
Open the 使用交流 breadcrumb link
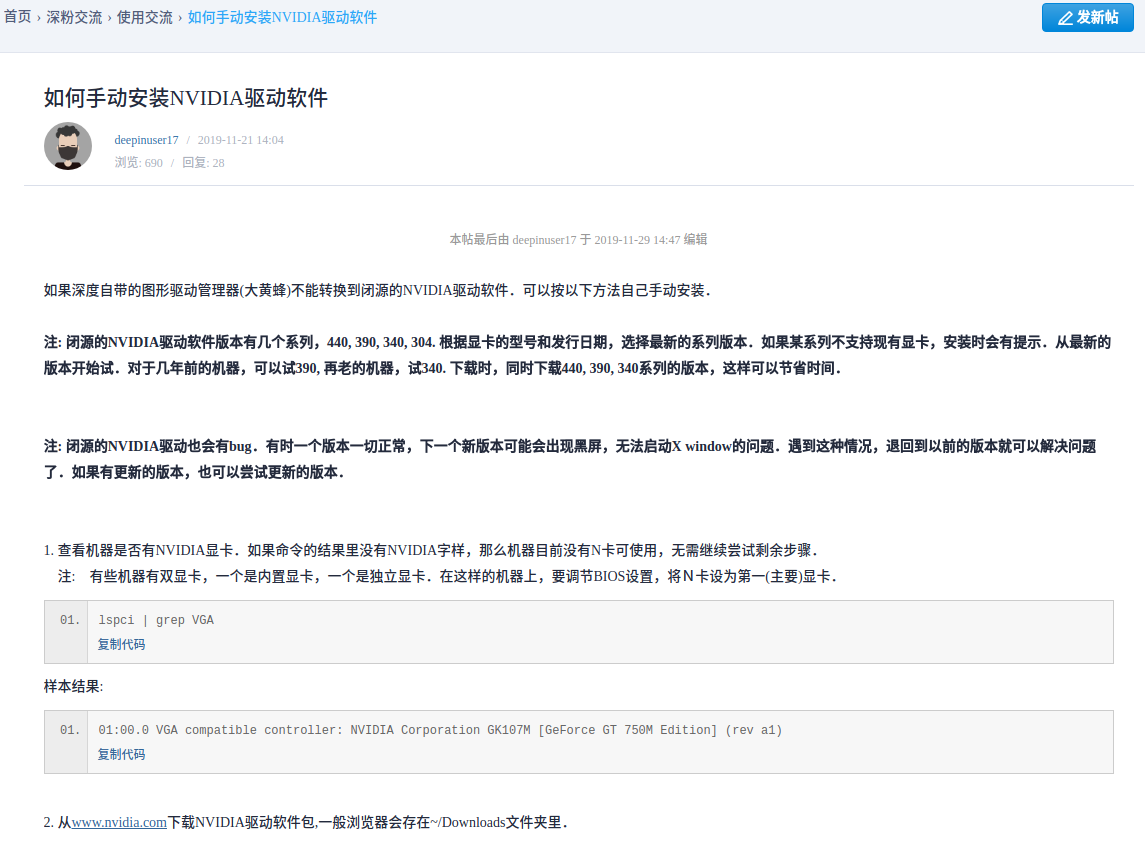pyautogui.click(x=145, y=18)
